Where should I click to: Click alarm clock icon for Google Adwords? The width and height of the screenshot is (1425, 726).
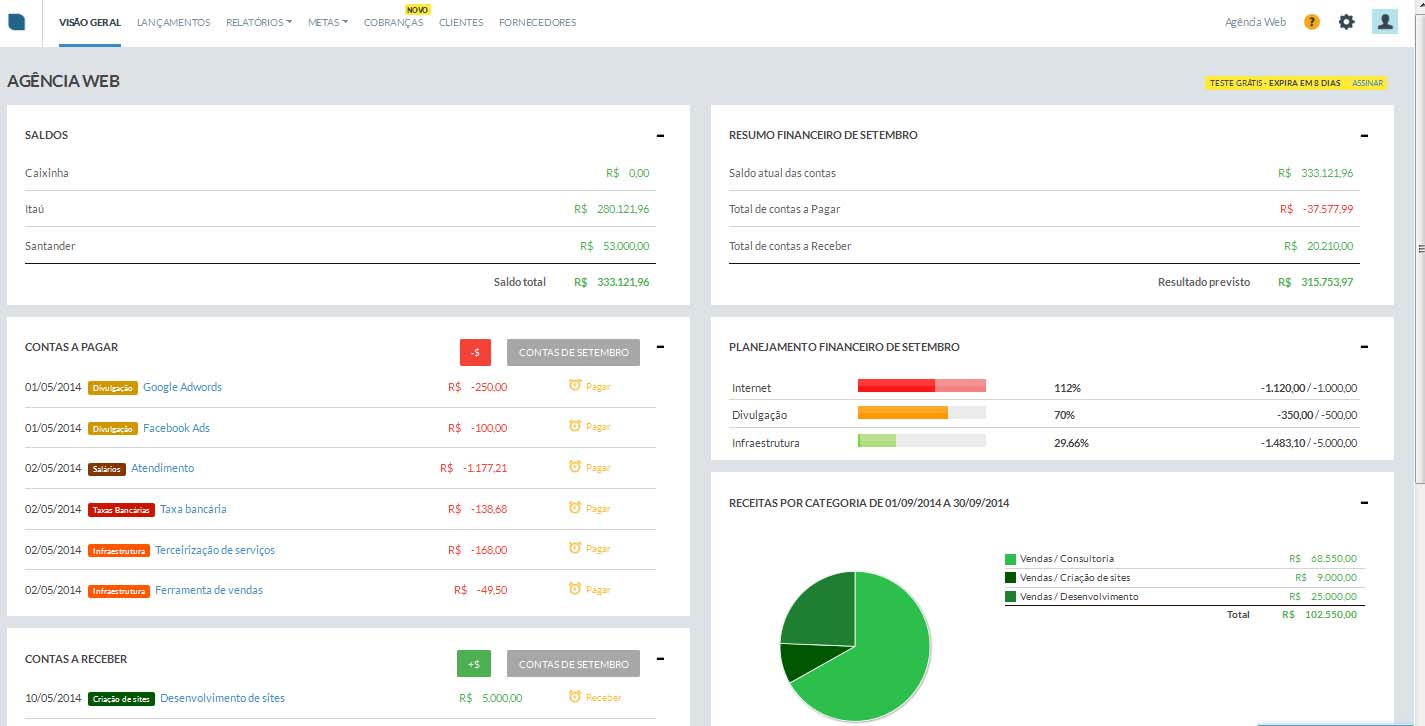point(574,385)
